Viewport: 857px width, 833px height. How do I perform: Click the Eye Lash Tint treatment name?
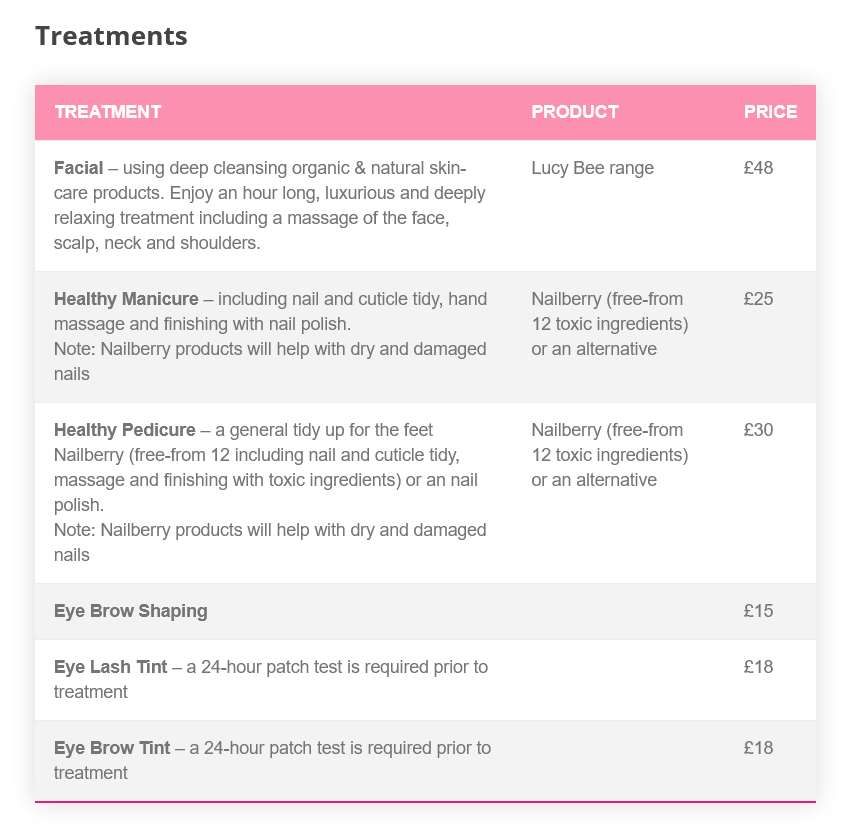click(x=110, y=667)
